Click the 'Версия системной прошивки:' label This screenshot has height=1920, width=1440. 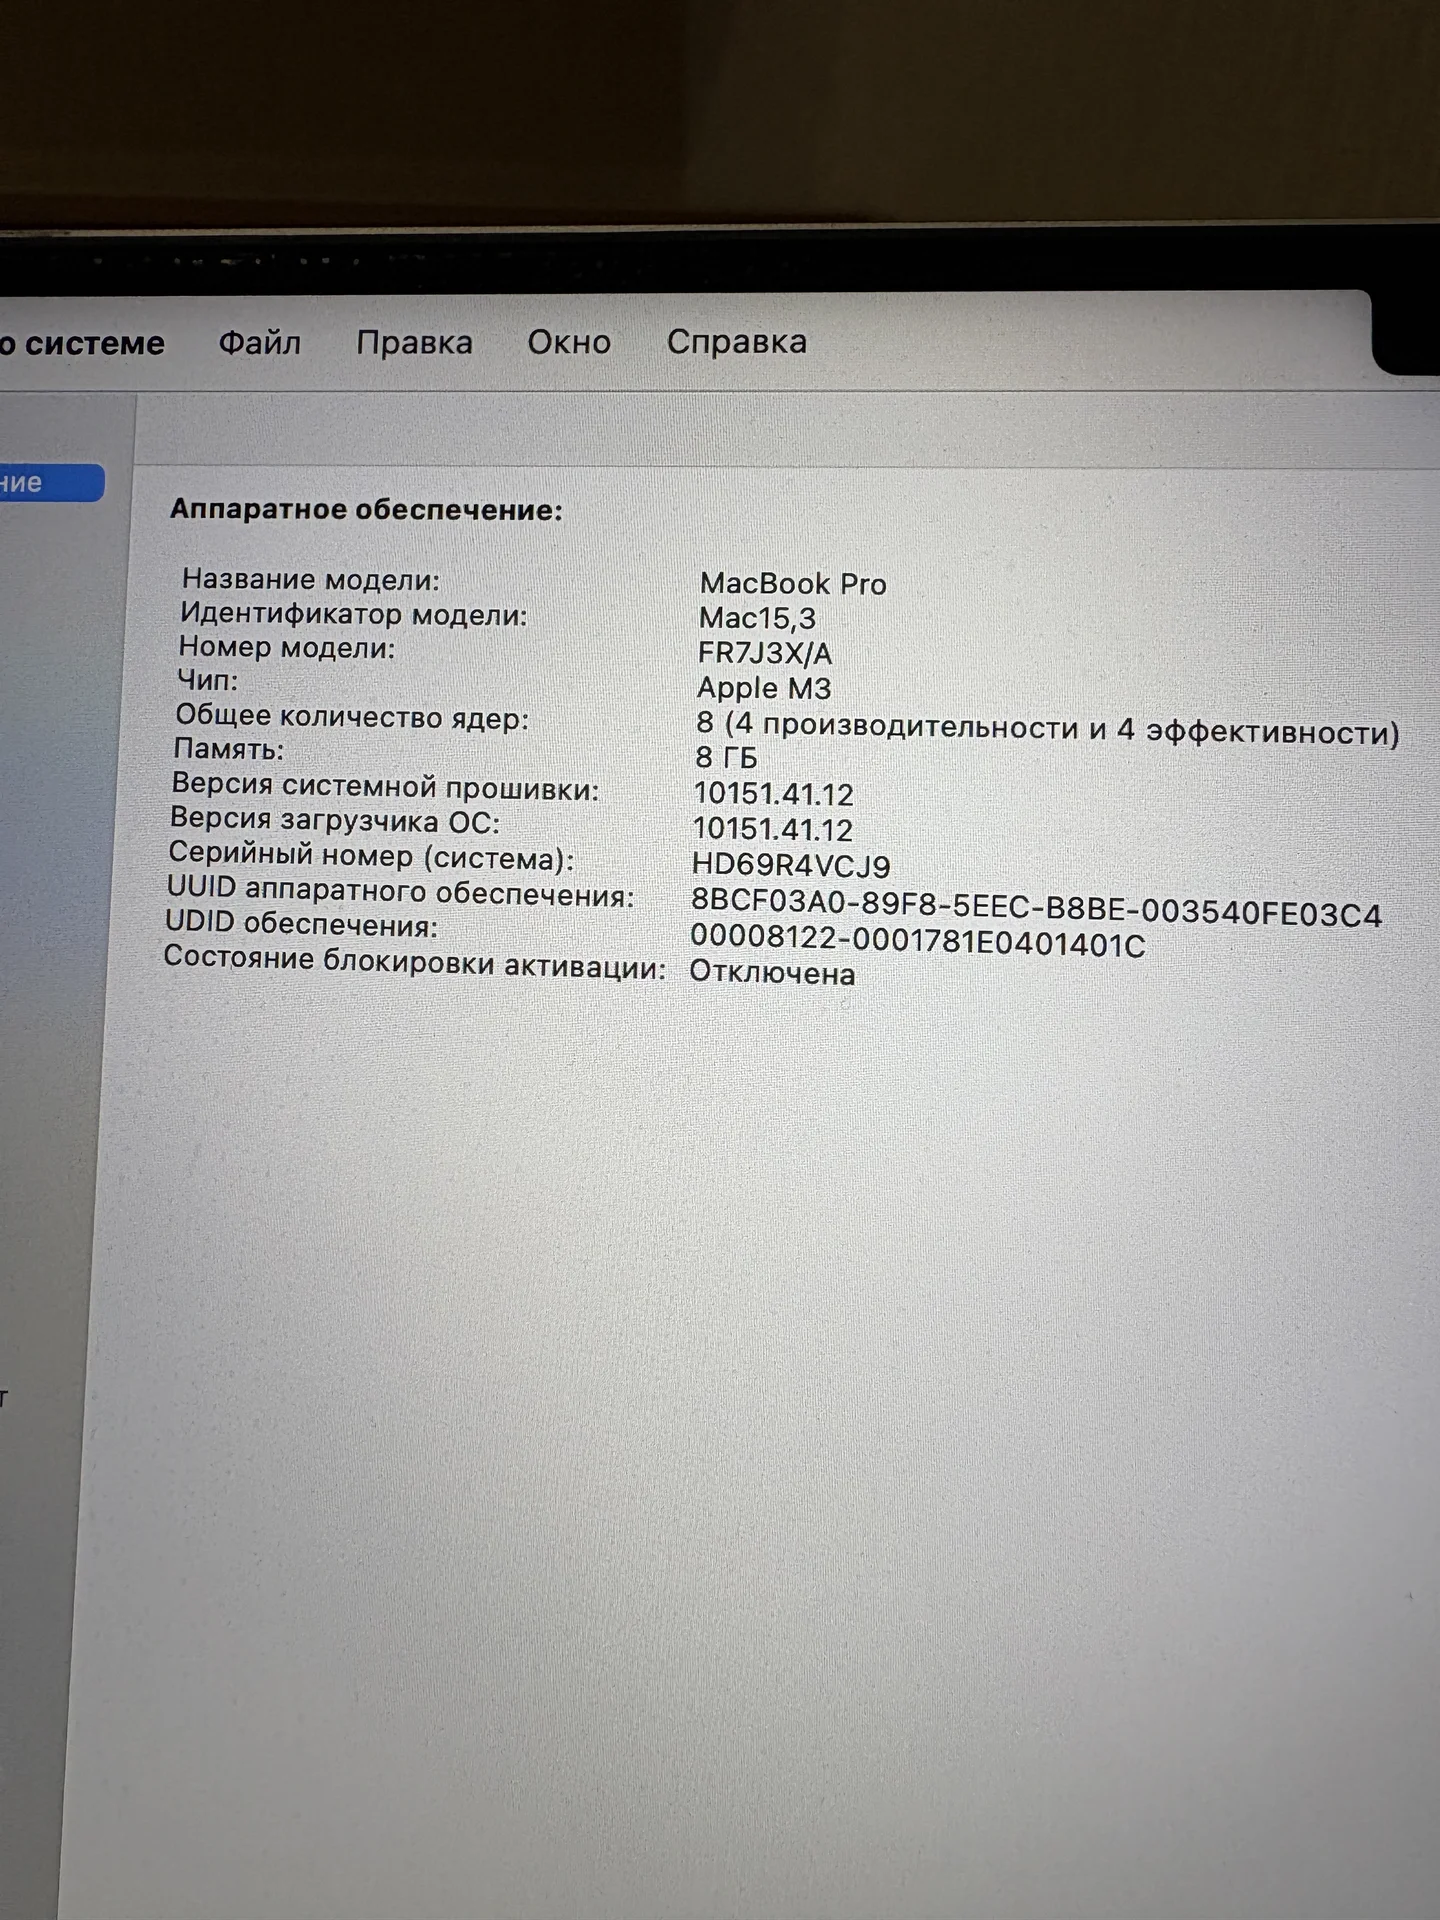click(385, 787)
